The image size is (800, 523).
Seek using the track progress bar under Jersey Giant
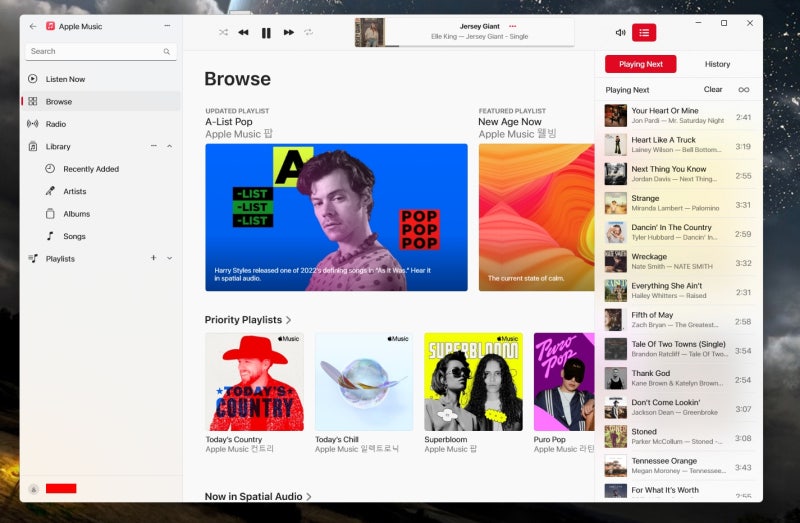479,46
